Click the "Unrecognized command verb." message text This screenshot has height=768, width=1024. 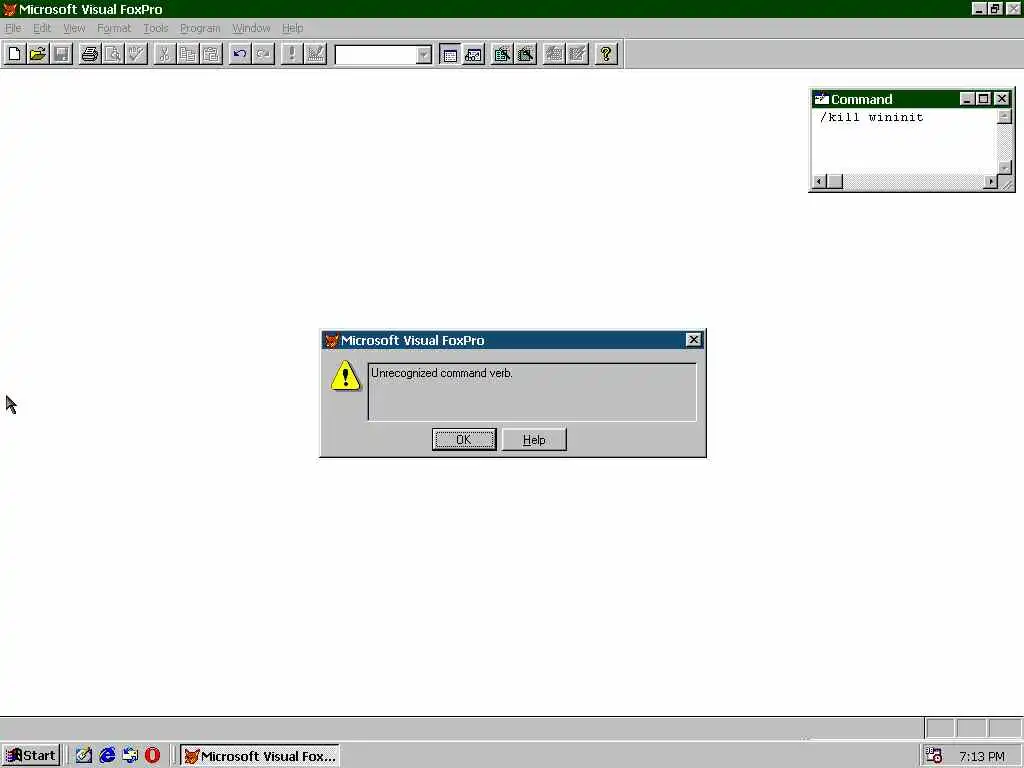(x=441, y=373)
